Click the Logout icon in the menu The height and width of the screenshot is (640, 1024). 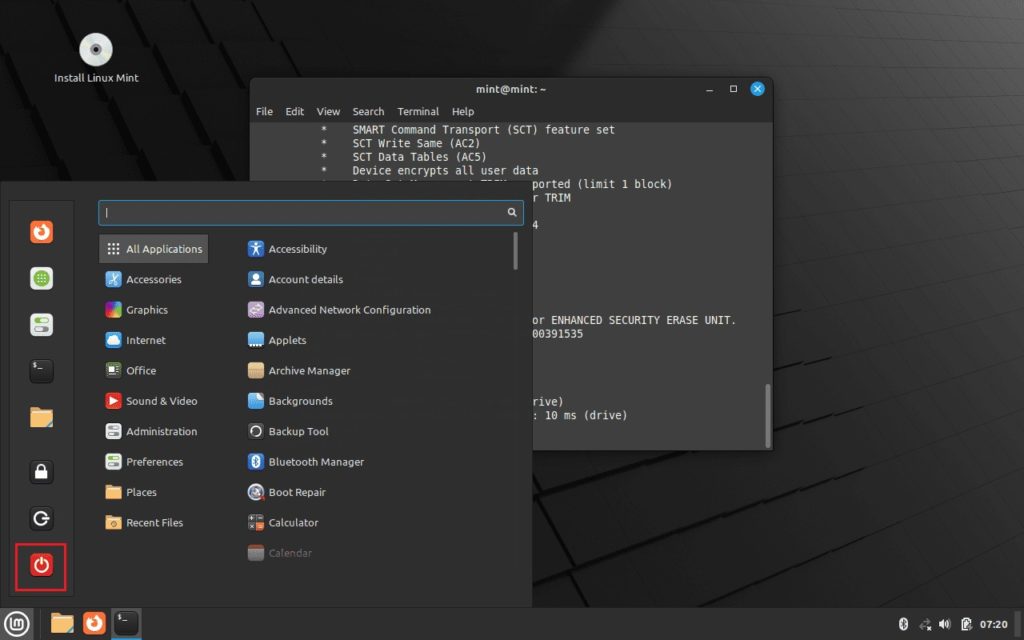coord(41,519)
